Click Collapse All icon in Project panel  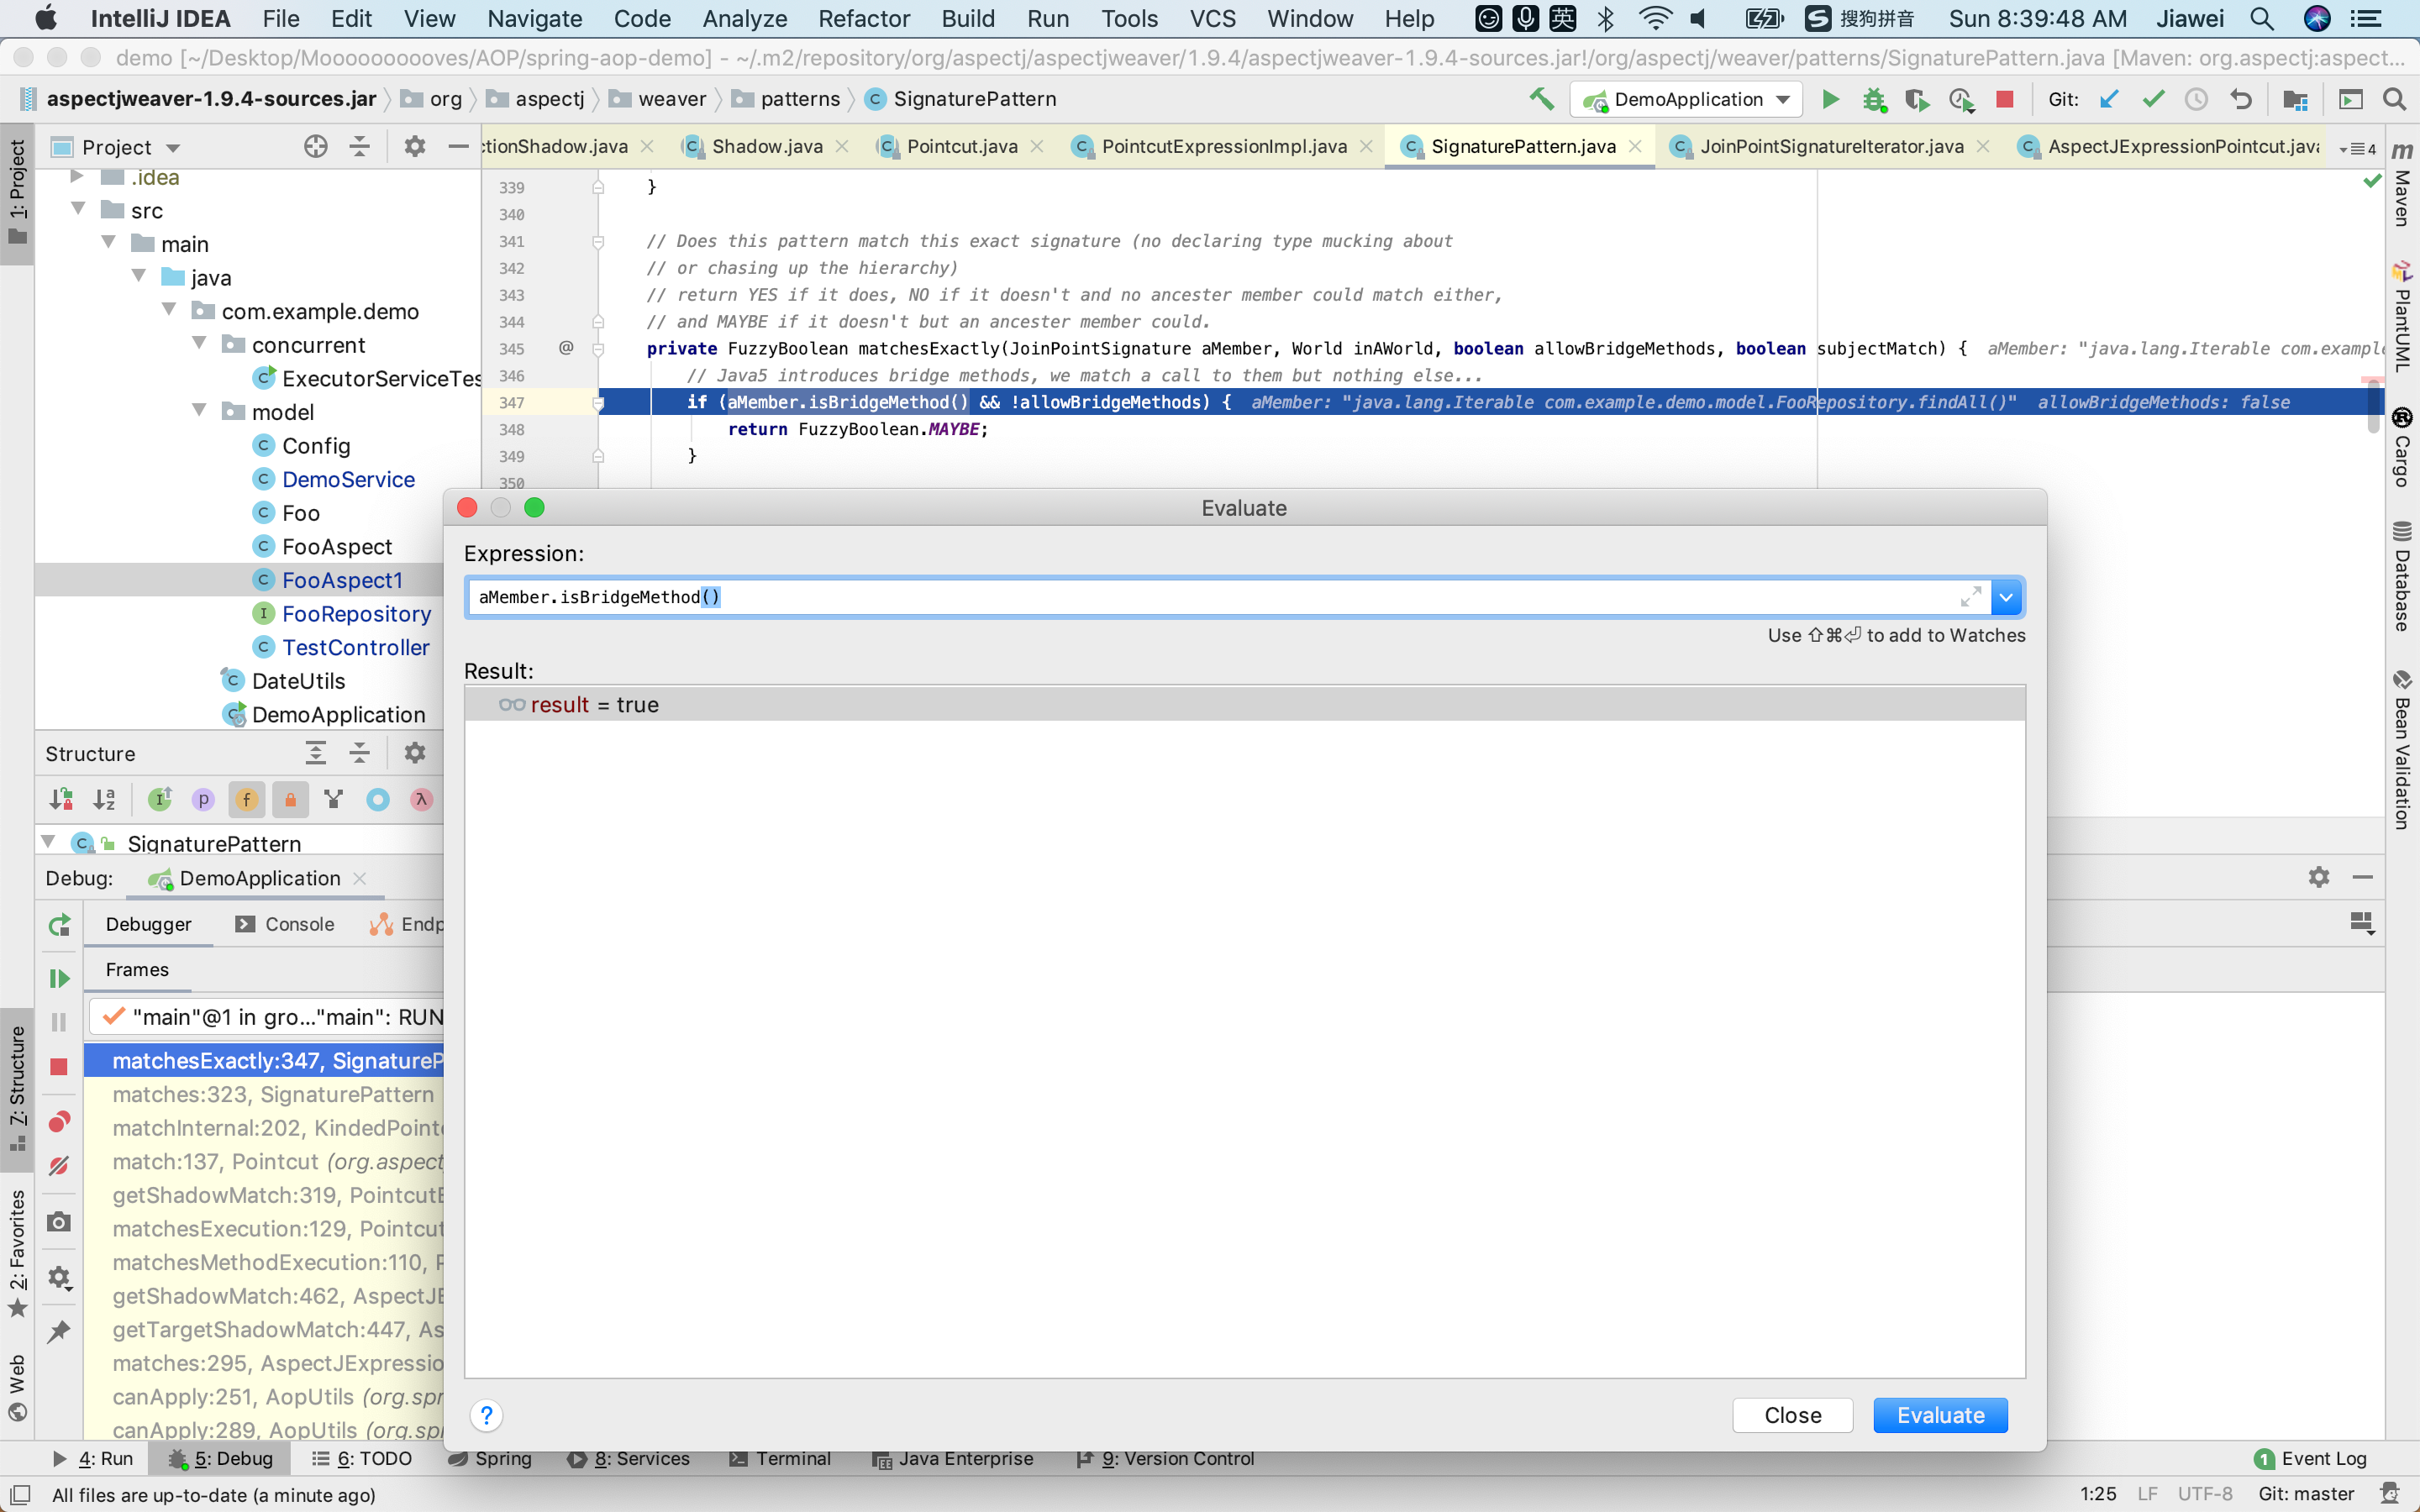click(x=359, y=147)
